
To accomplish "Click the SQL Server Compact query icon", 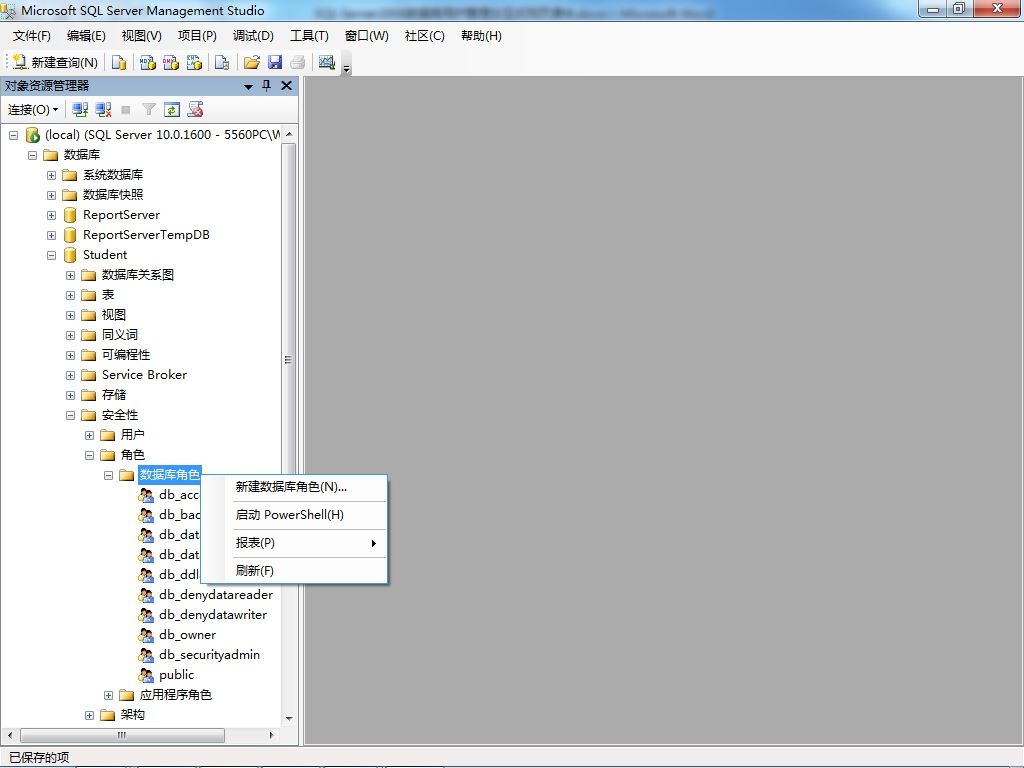I will coord(222,62).
